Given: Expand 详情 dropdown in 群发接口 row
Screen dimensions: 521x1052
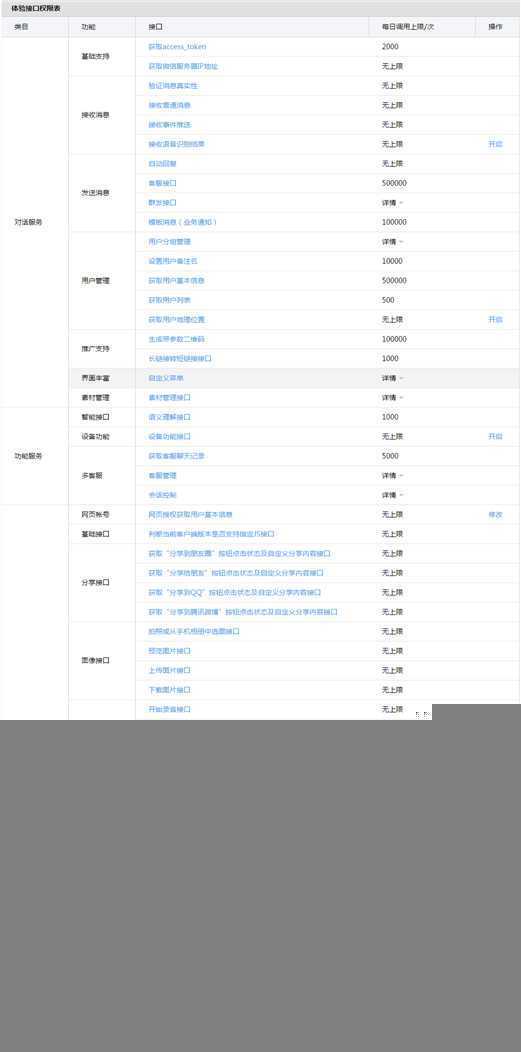Looking at the screenshot, I should click(393, 203).
